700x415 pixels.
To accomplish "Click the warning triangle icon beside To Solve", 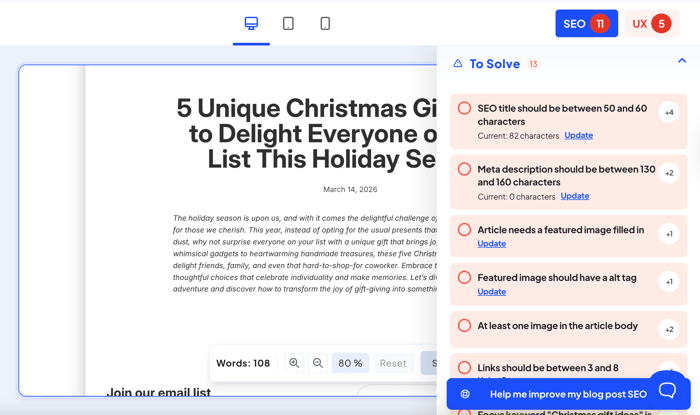I will pyautogui.click(x=458, y=63).
